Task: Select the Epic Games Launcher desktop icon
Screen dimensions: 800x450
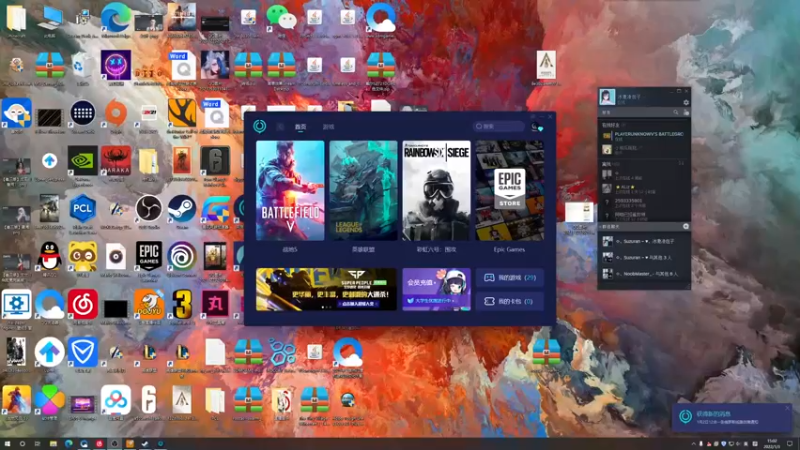Action: click(x=149, y=260)
